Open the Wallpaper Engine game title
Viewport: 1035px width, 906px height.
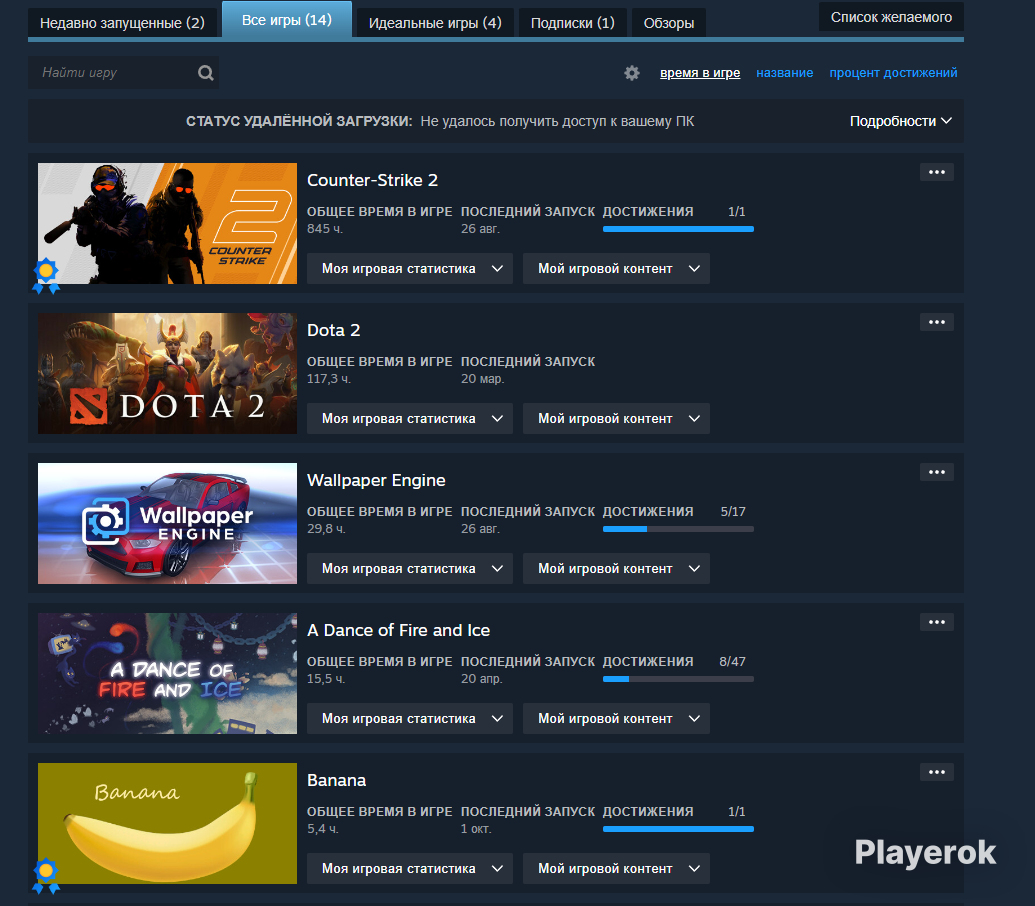tap(376, 480)
